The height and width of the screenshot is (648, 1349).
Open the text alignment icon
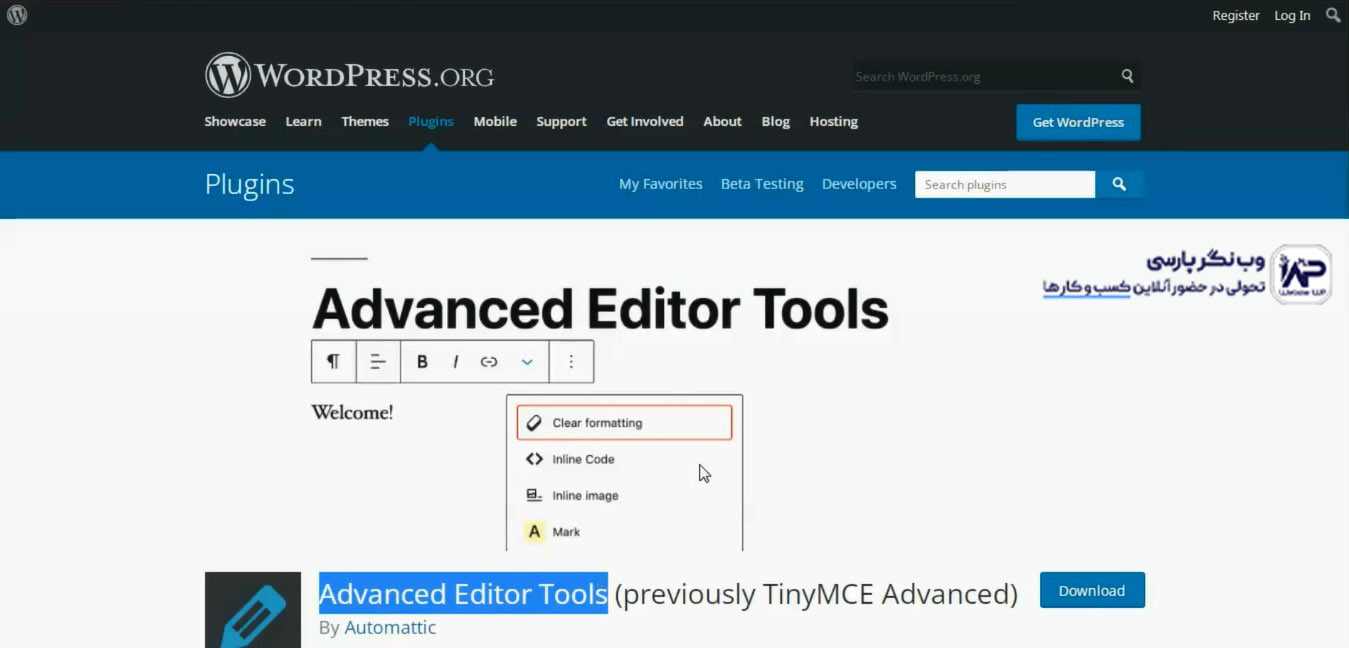pyautogui.click(x=378, y=361)
